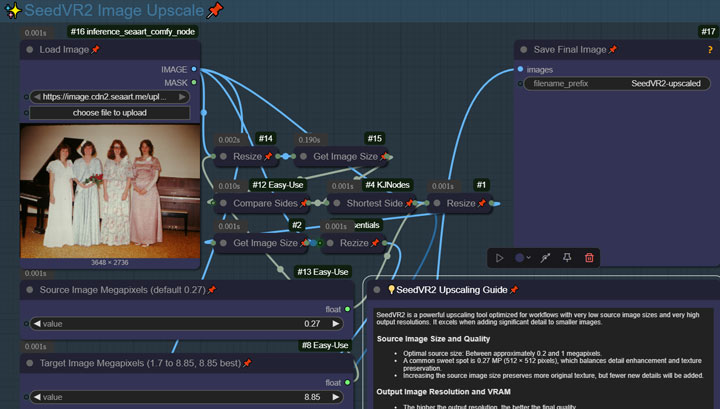Toggle collapse dot on Save Final Image node
720x409 pixels.
523,50
